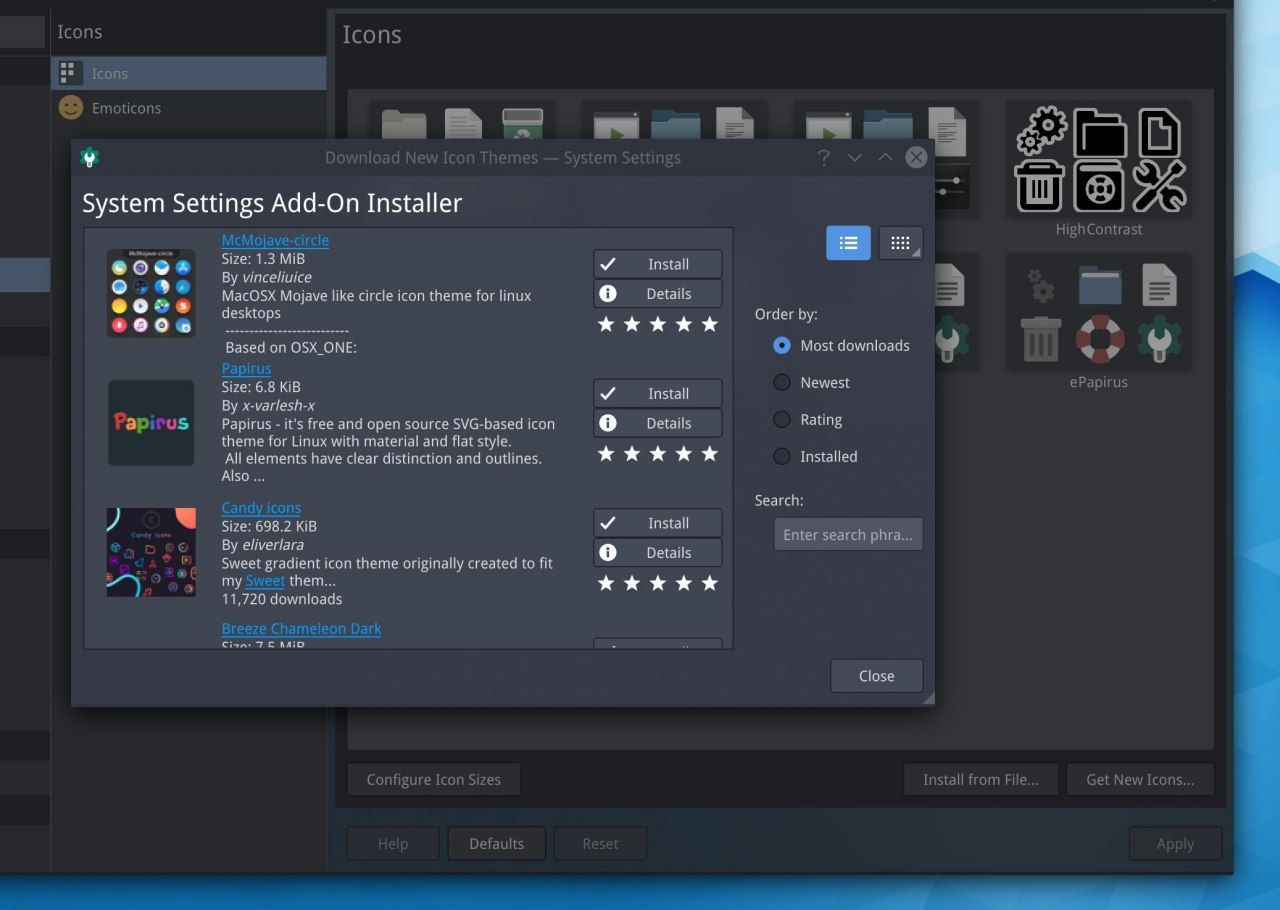The height and width of the screenshot is (910, 1280).
Task: Open Icons category in System Settings sidebar
Action: coord(189,73)
